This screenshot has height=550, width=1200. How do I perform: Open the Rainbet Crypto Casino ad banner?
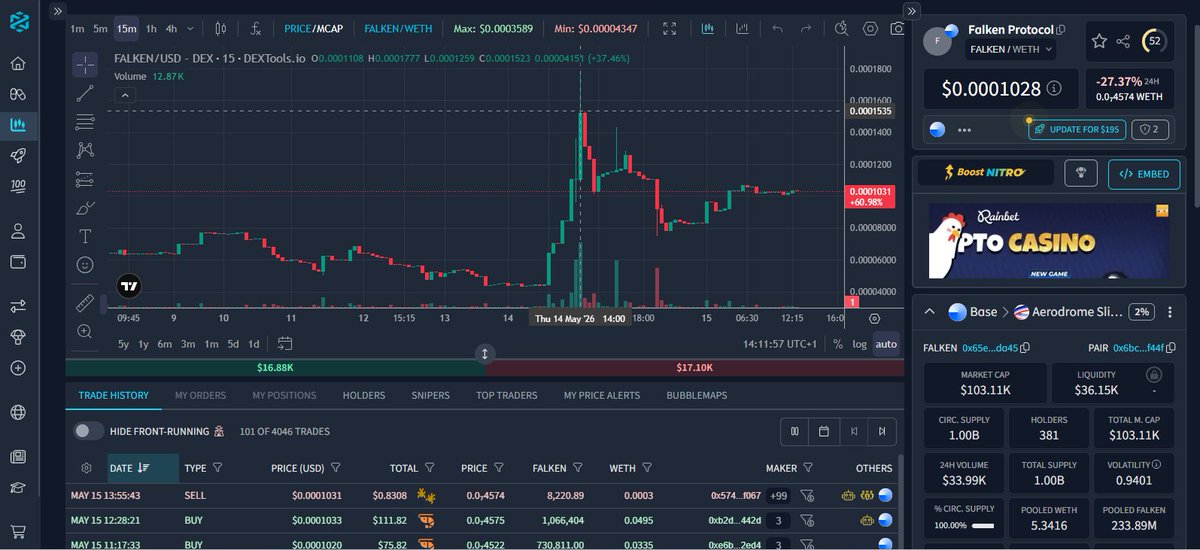(x=1048, y=241)
